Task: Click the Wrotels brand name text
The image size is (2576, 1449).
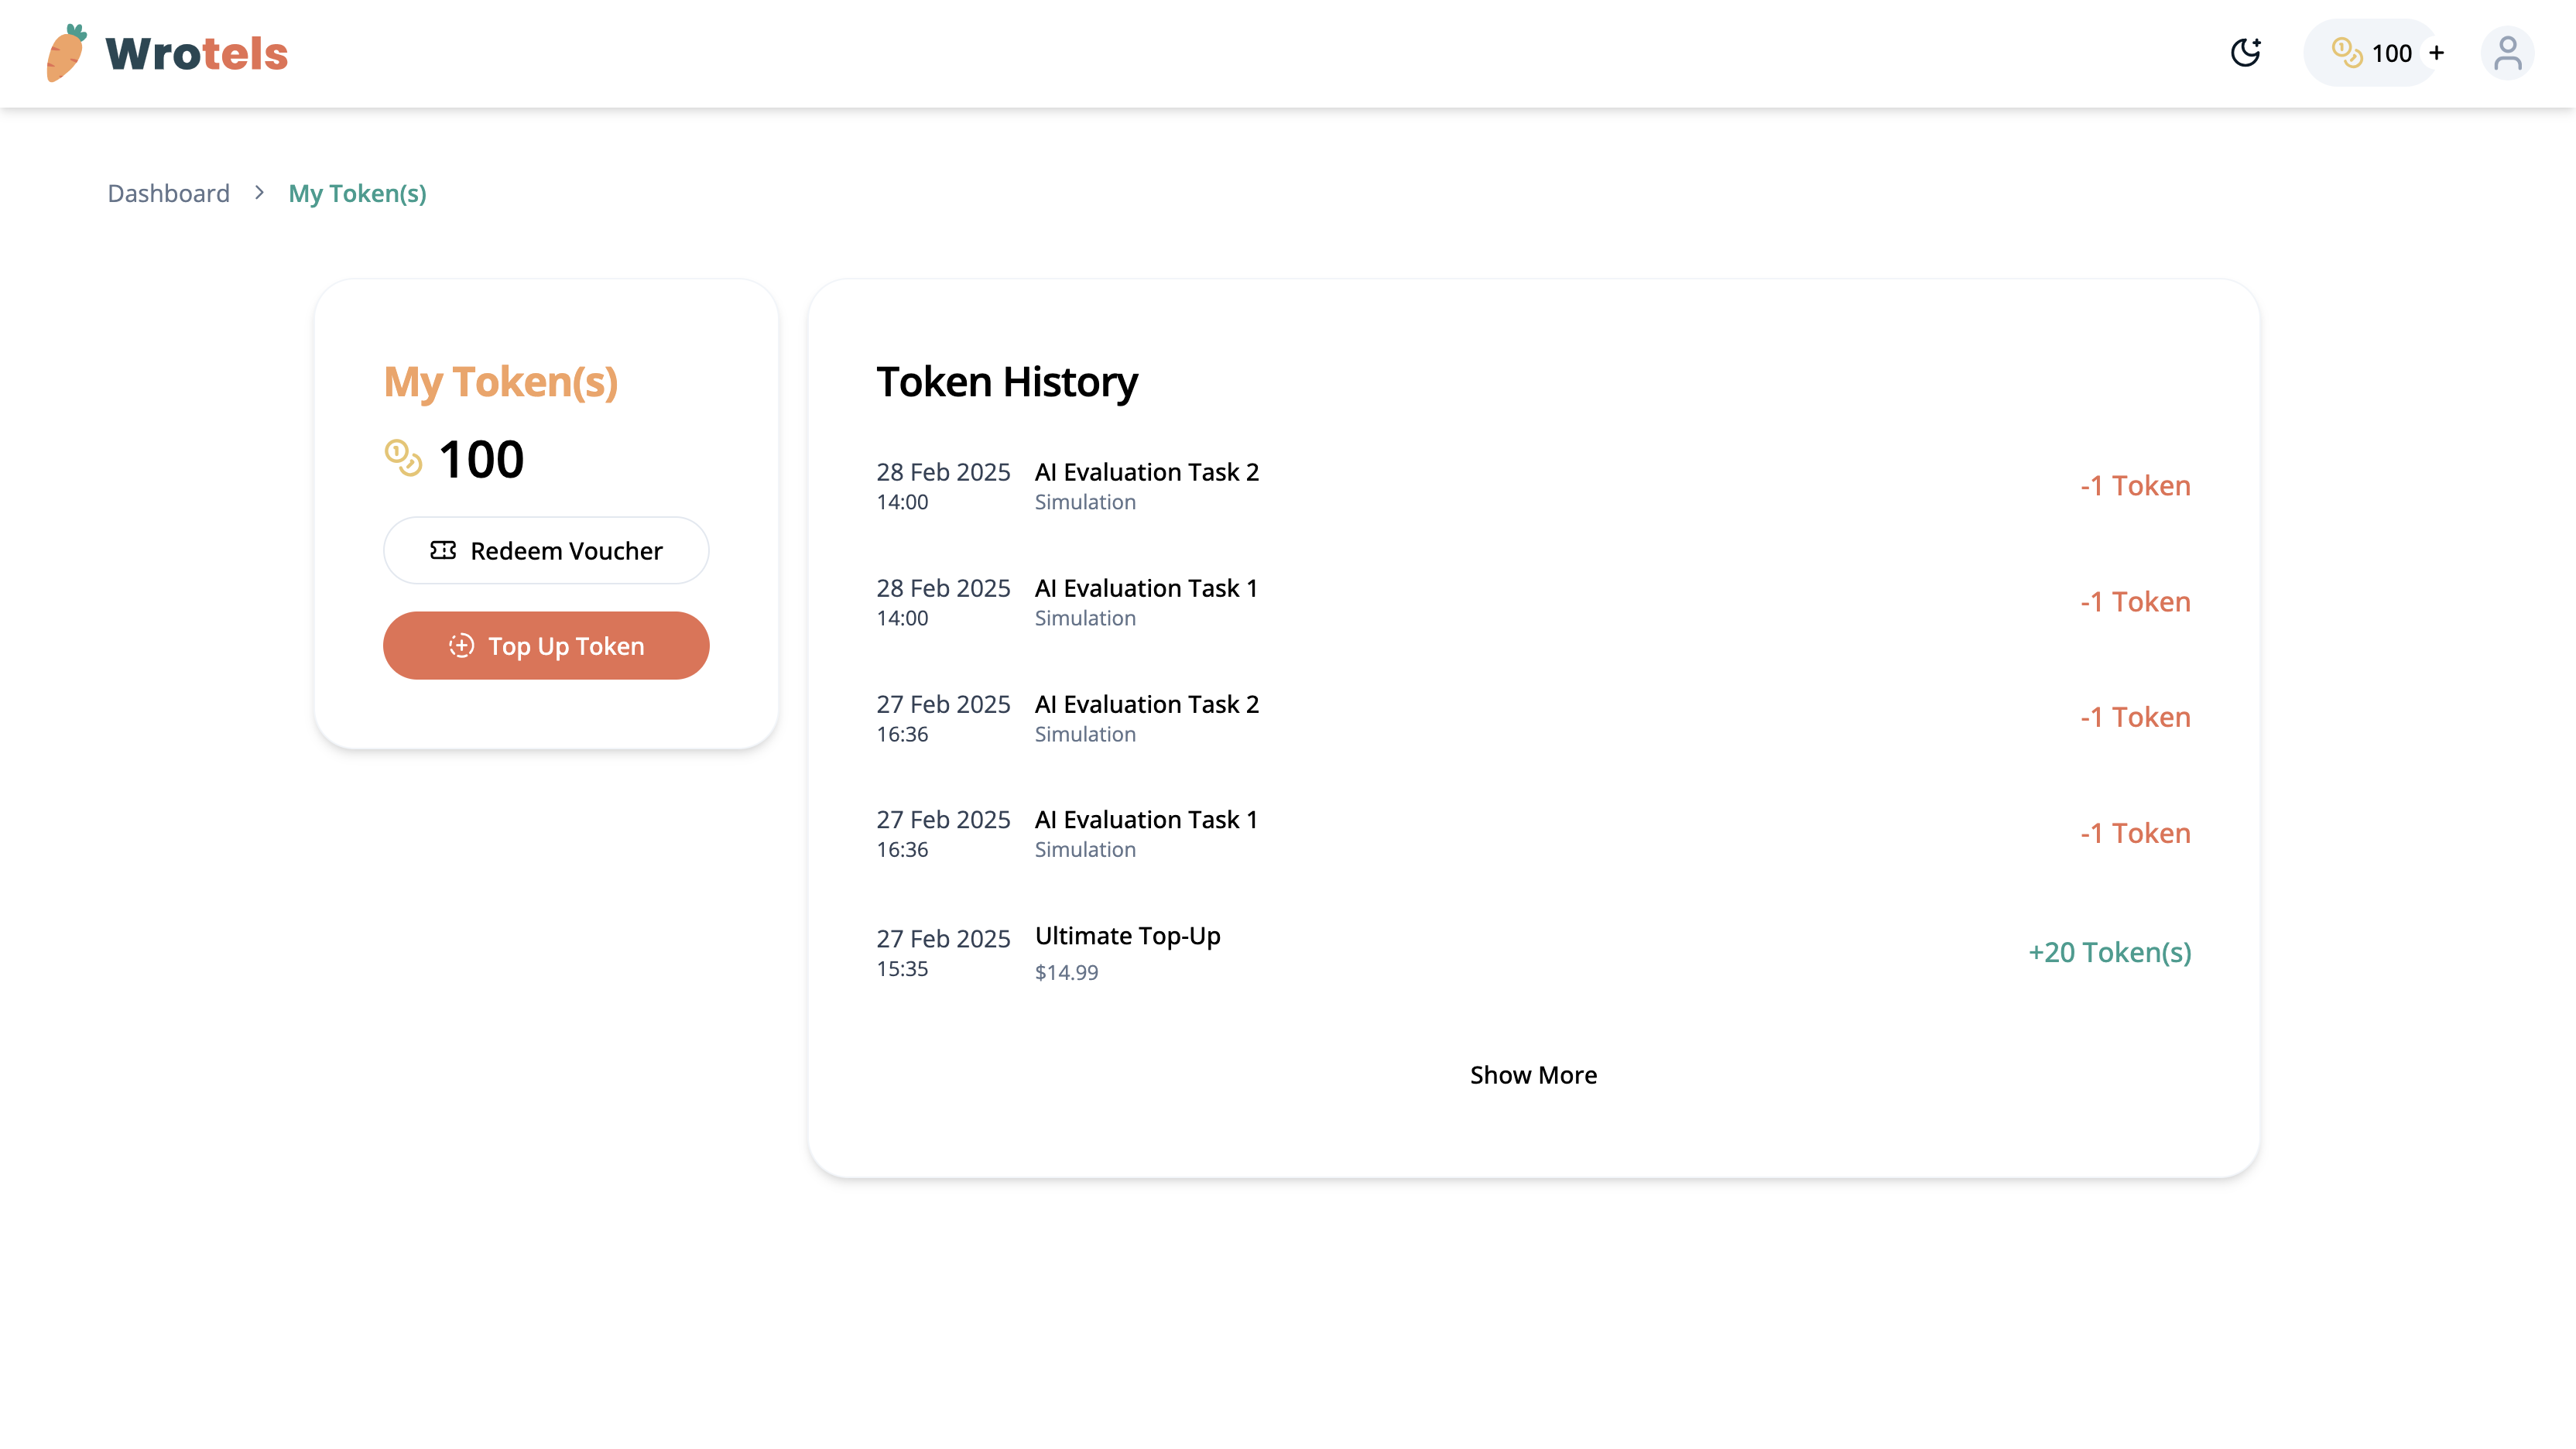Action: [196, 54]
